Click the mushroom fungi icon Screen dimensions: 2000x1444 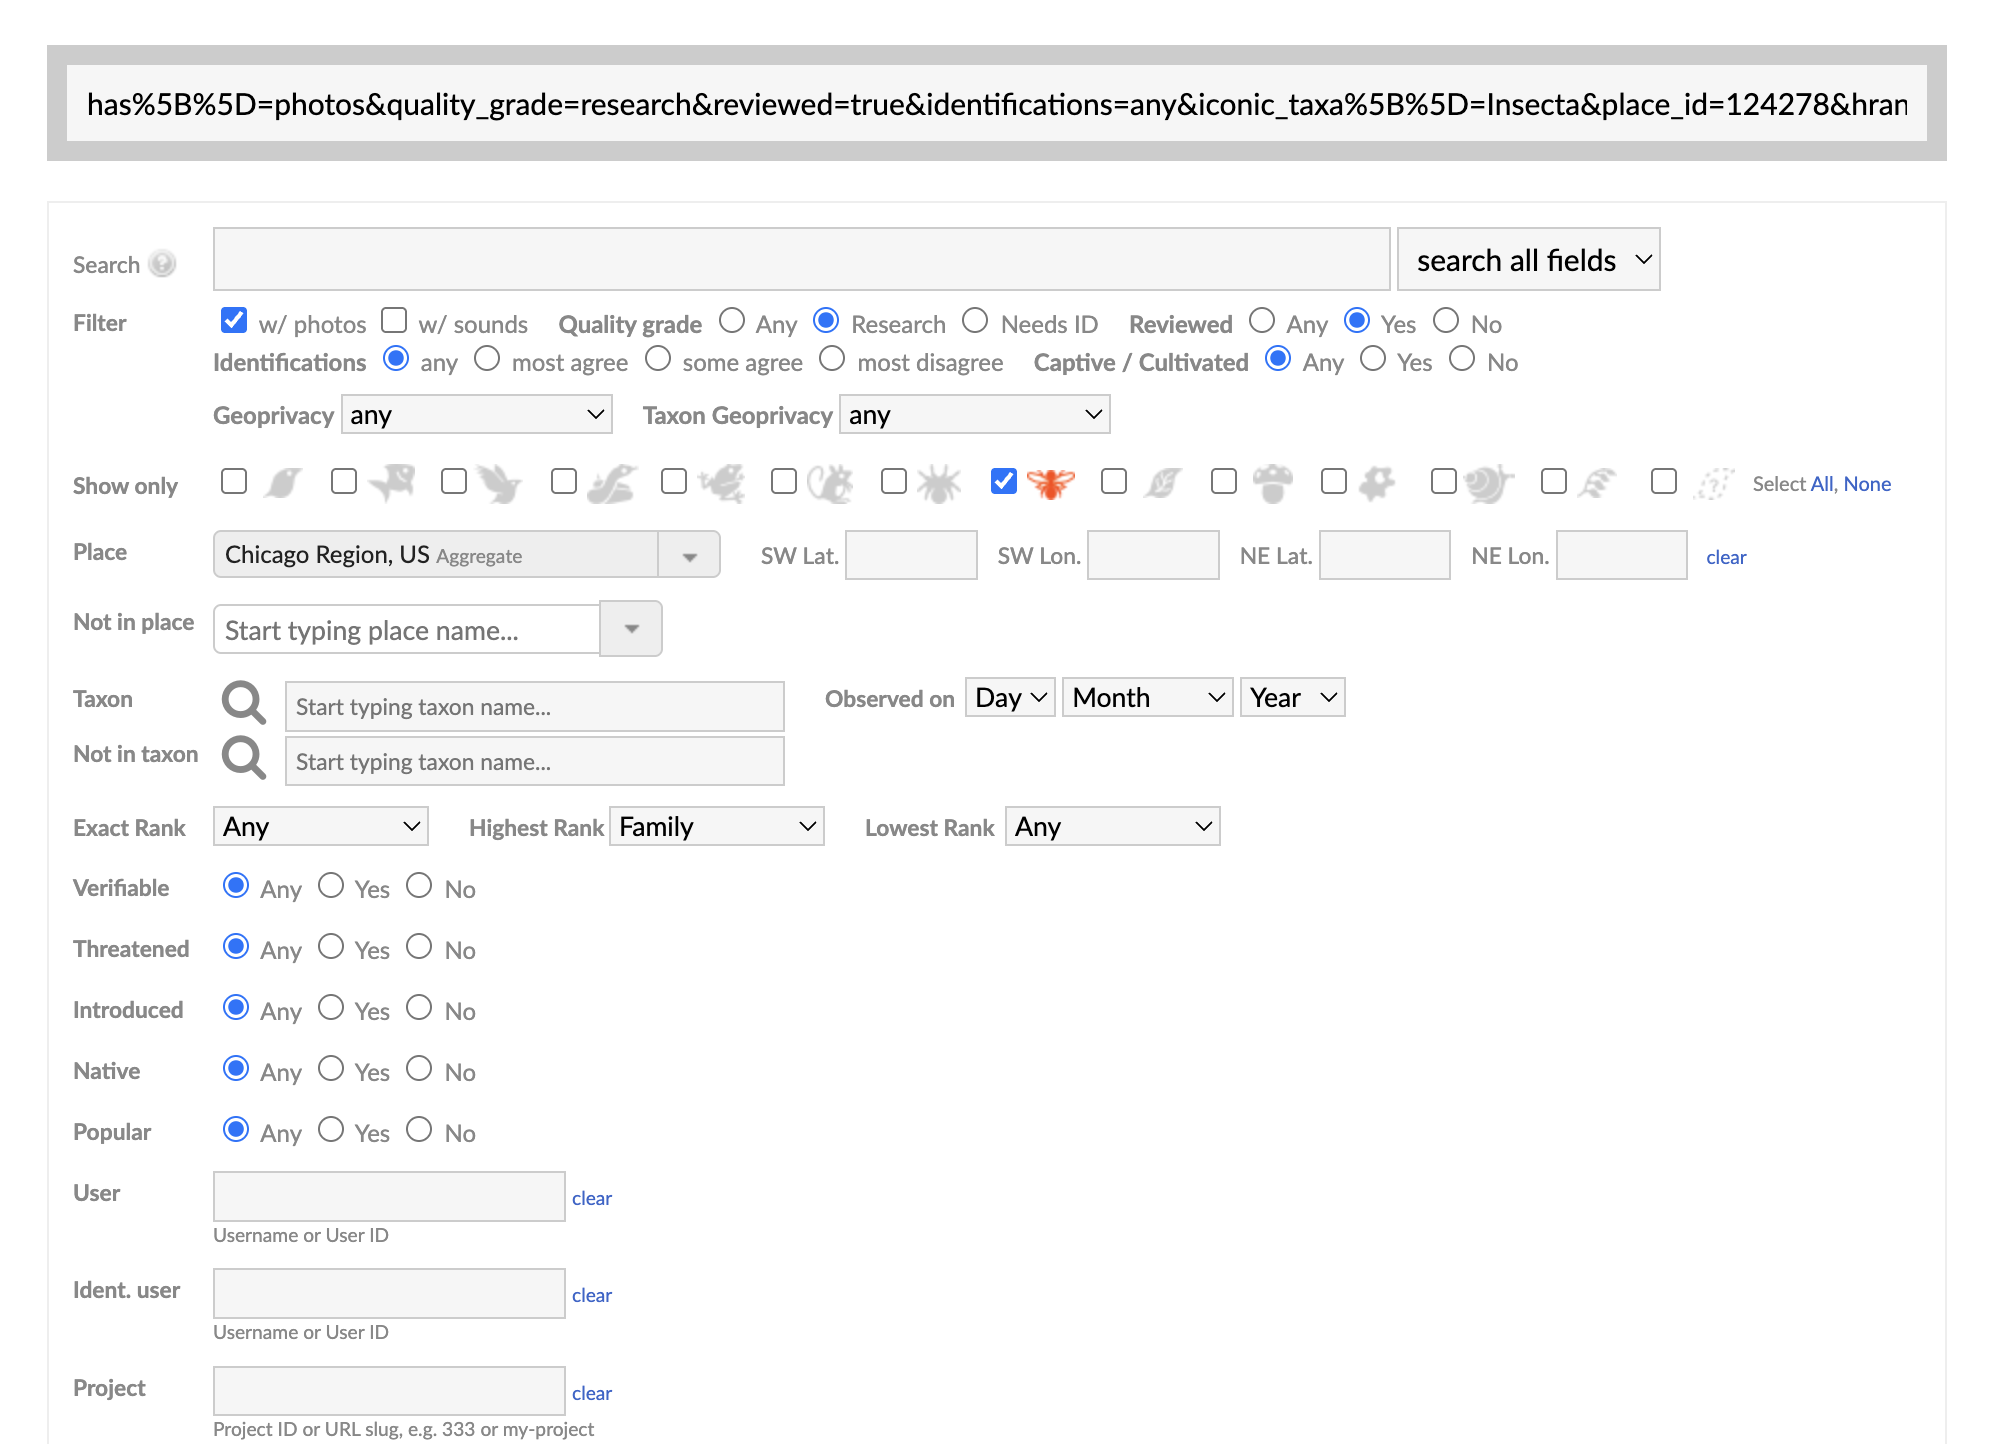point(1272,484)
